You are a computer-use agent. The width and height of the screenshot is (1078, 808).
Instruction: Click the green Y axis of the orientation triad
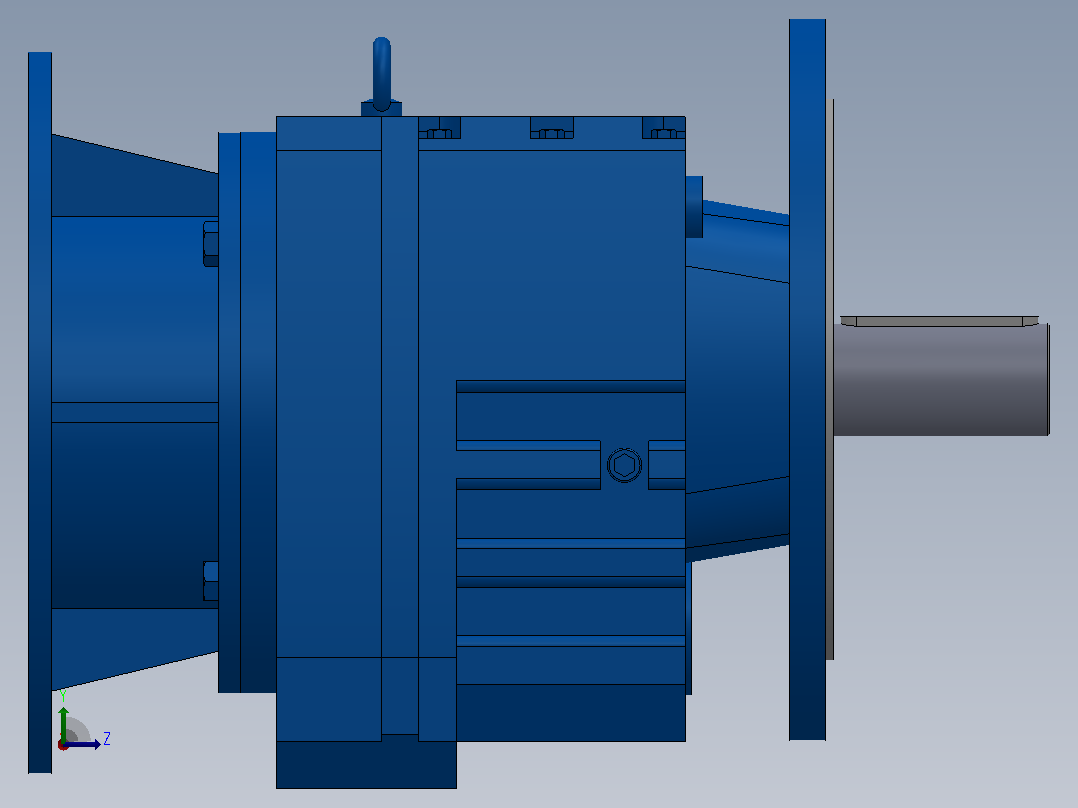click(63, 725)
